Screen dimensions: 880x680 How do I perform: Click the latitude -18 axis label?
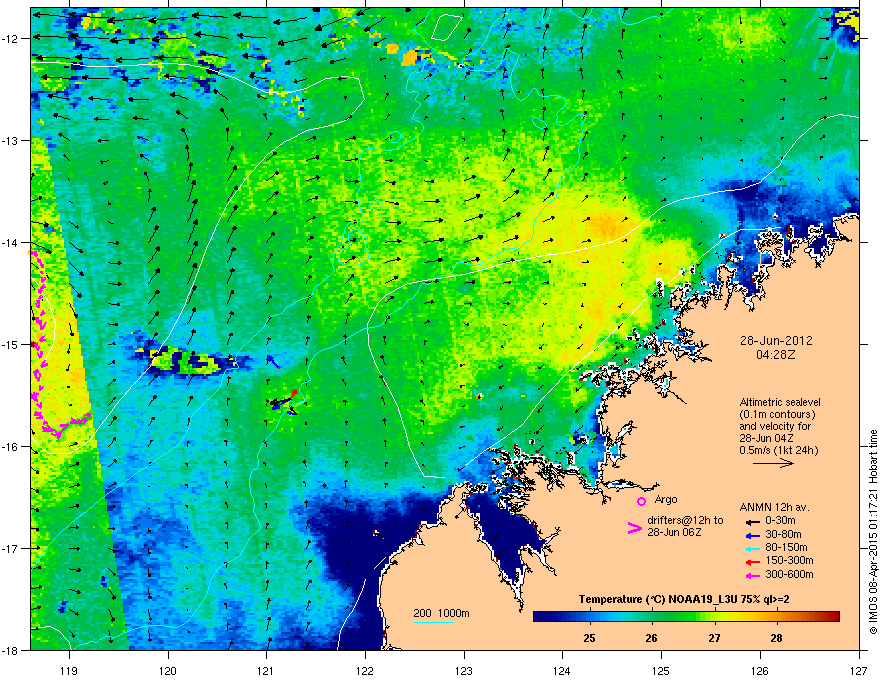[11, 650]
